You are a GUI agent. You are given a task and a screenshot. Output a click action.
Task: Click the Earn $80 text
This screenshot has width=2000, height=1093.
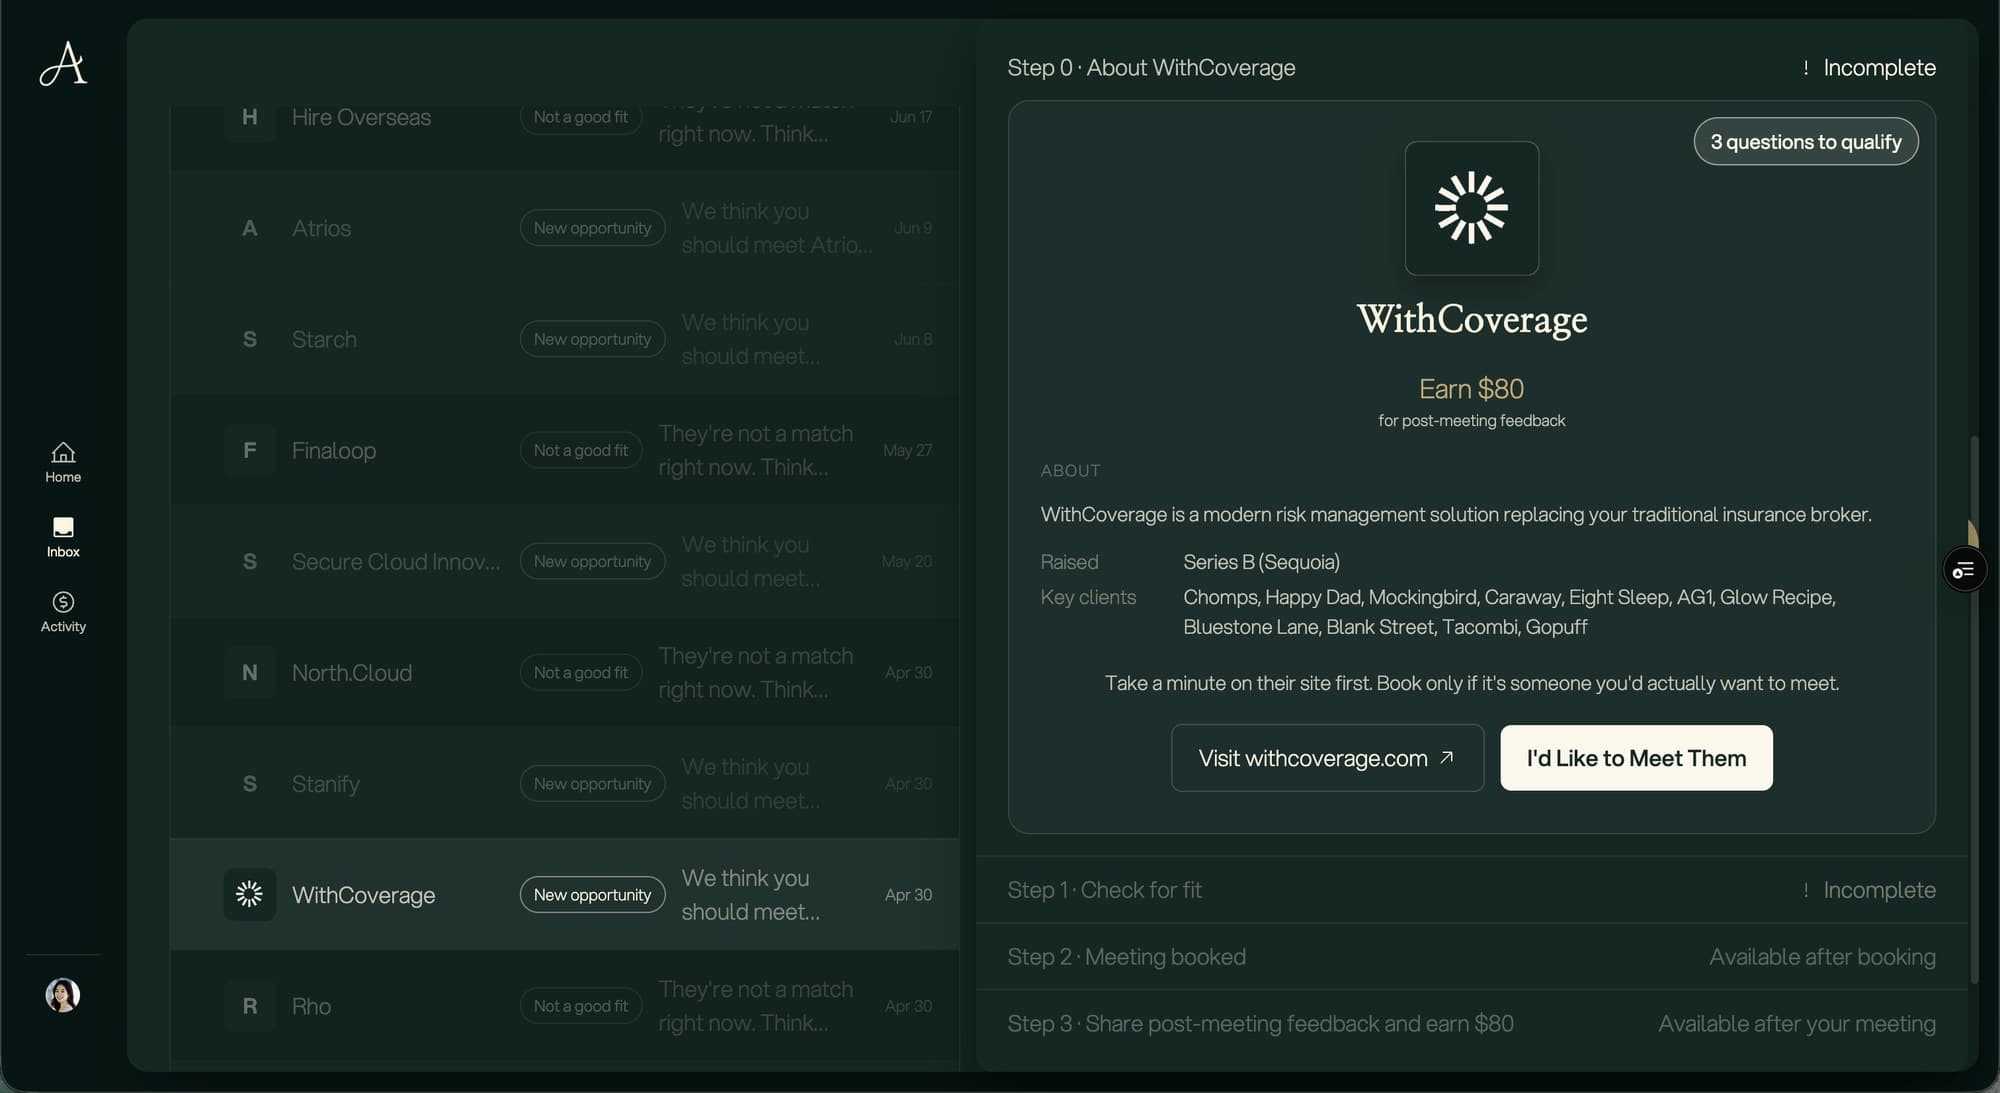pyautogui.click(x=1471, y=388)
